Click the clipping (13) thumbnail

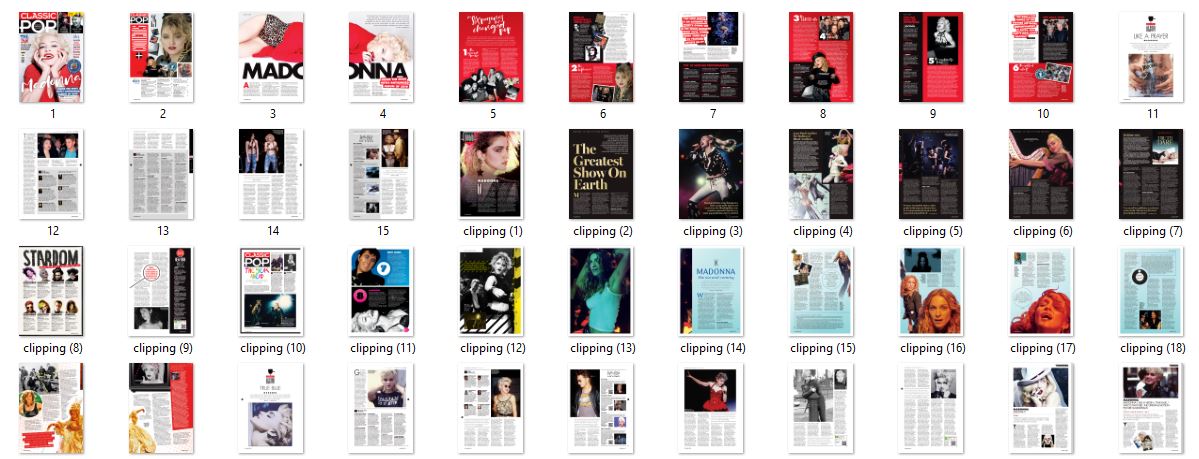pyautogui.click(x=602, y=291)
